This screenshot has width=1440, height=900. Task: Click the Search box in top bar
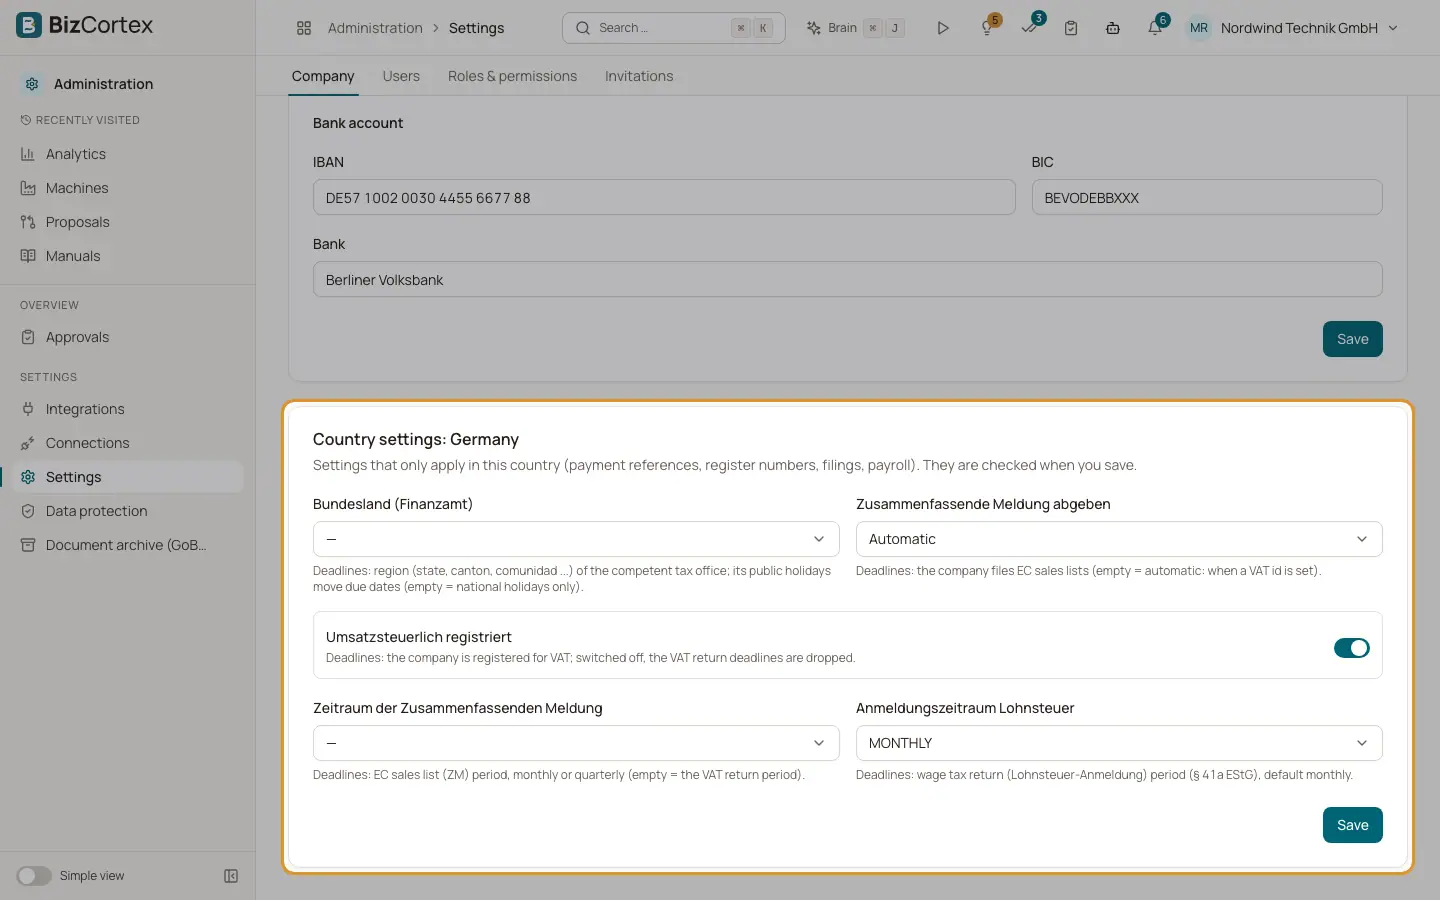(674, 28)
